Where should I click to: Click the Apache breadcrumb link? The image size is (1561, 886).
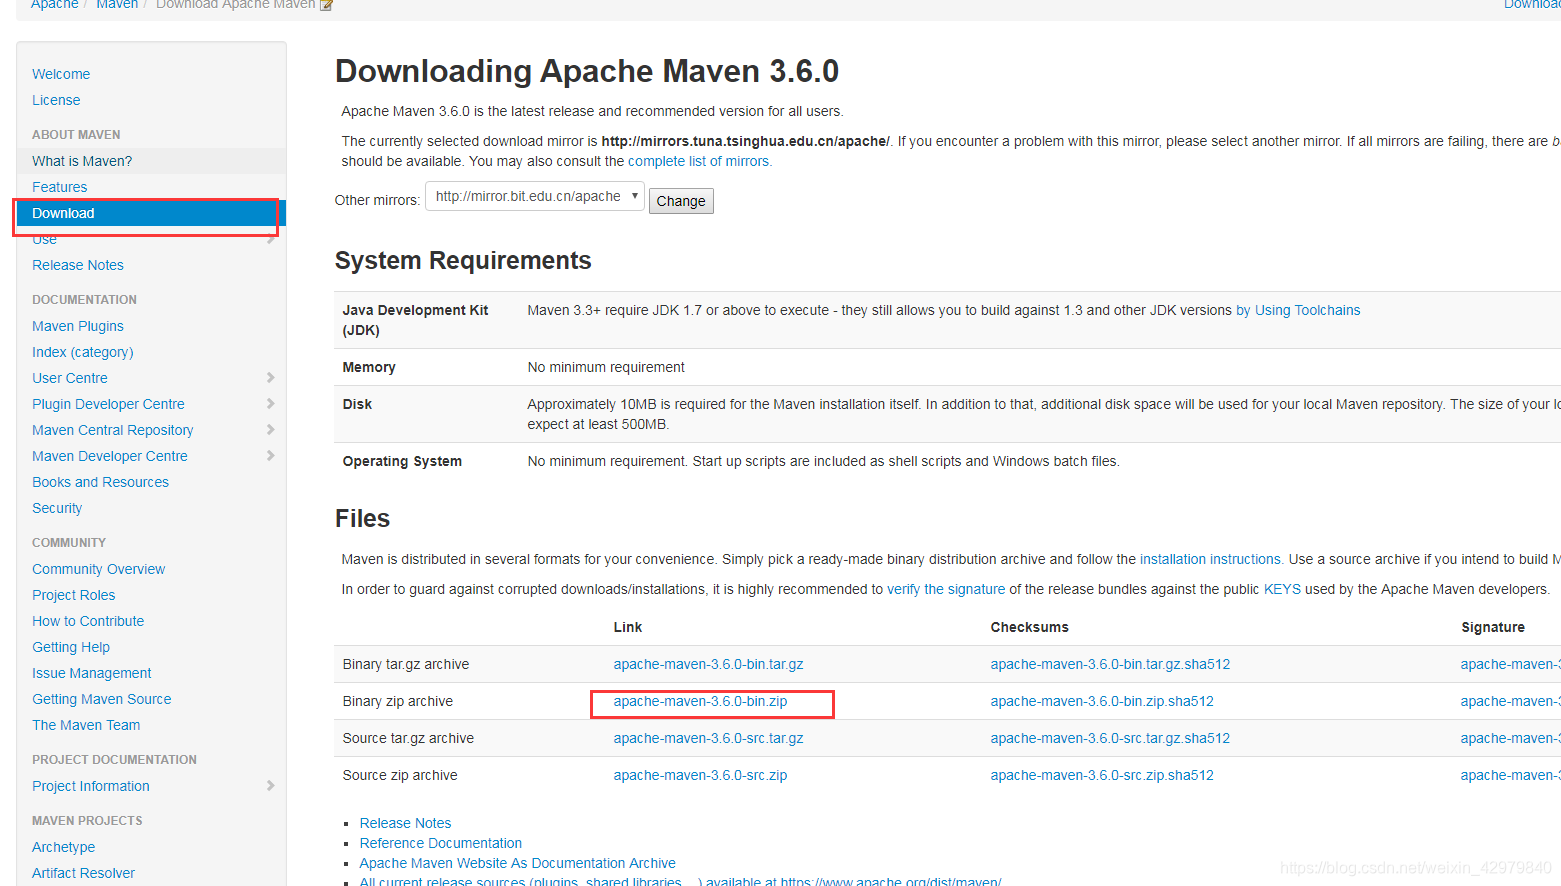(x=54, y=5)
